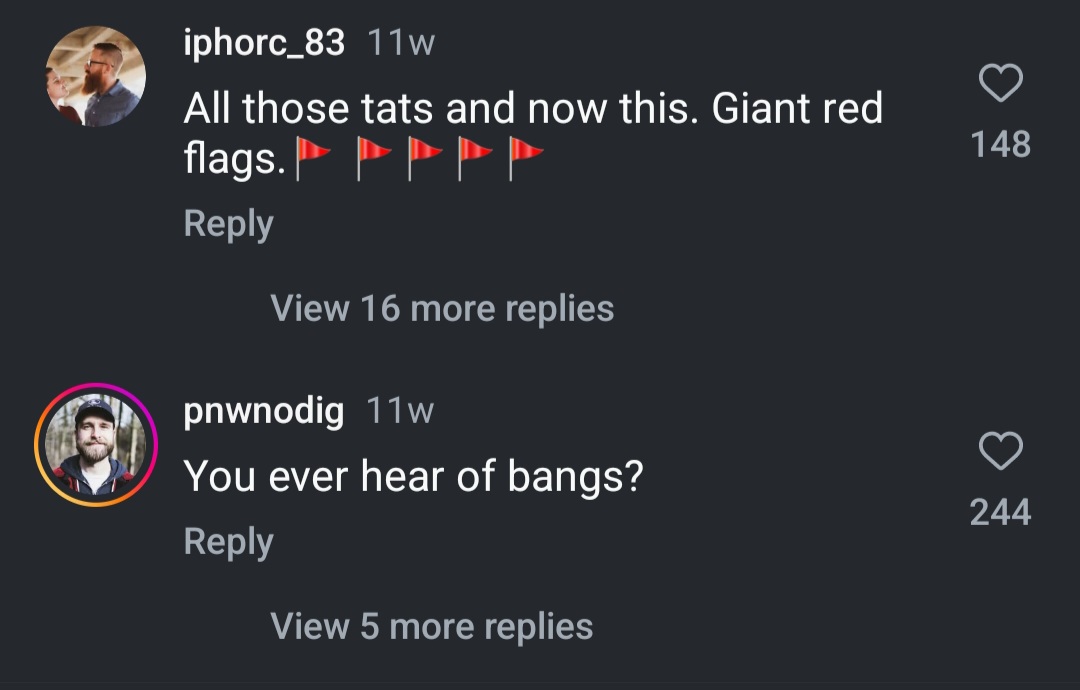Show who liked via the 148 count

[x=1000, y=145]
